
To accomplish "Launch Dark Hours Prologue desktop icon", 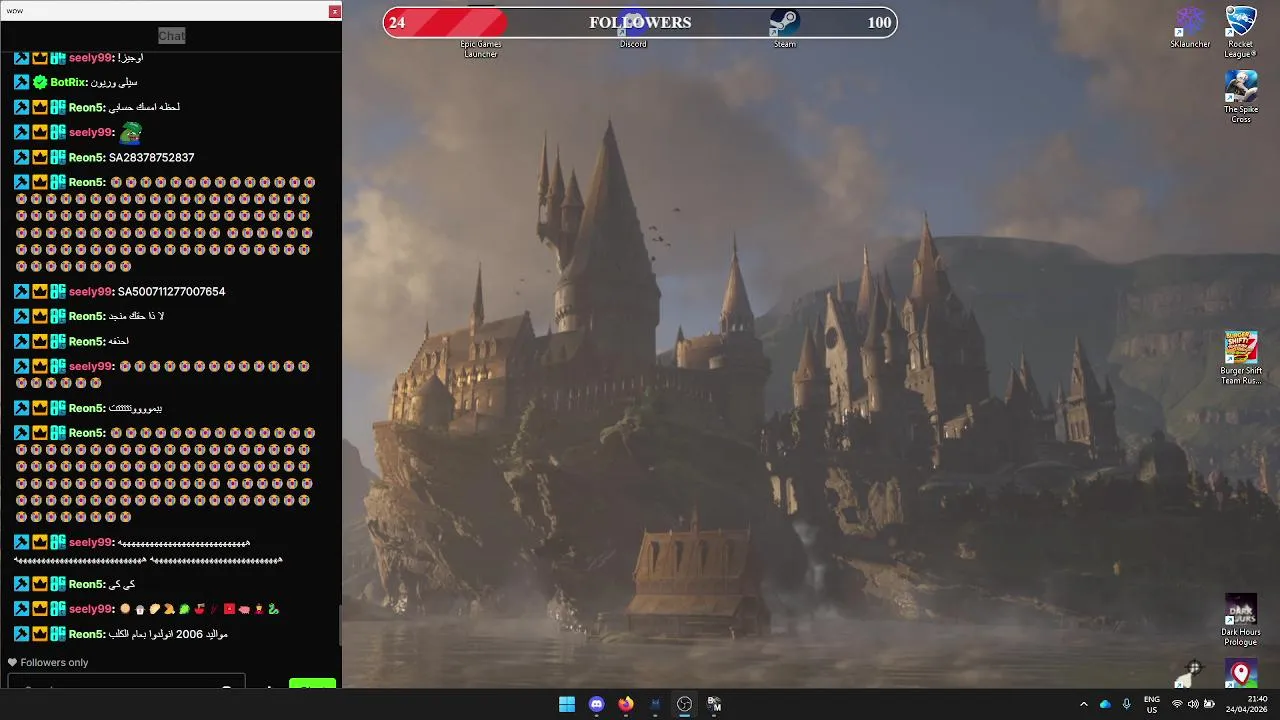I will [x=1241, y=620].
